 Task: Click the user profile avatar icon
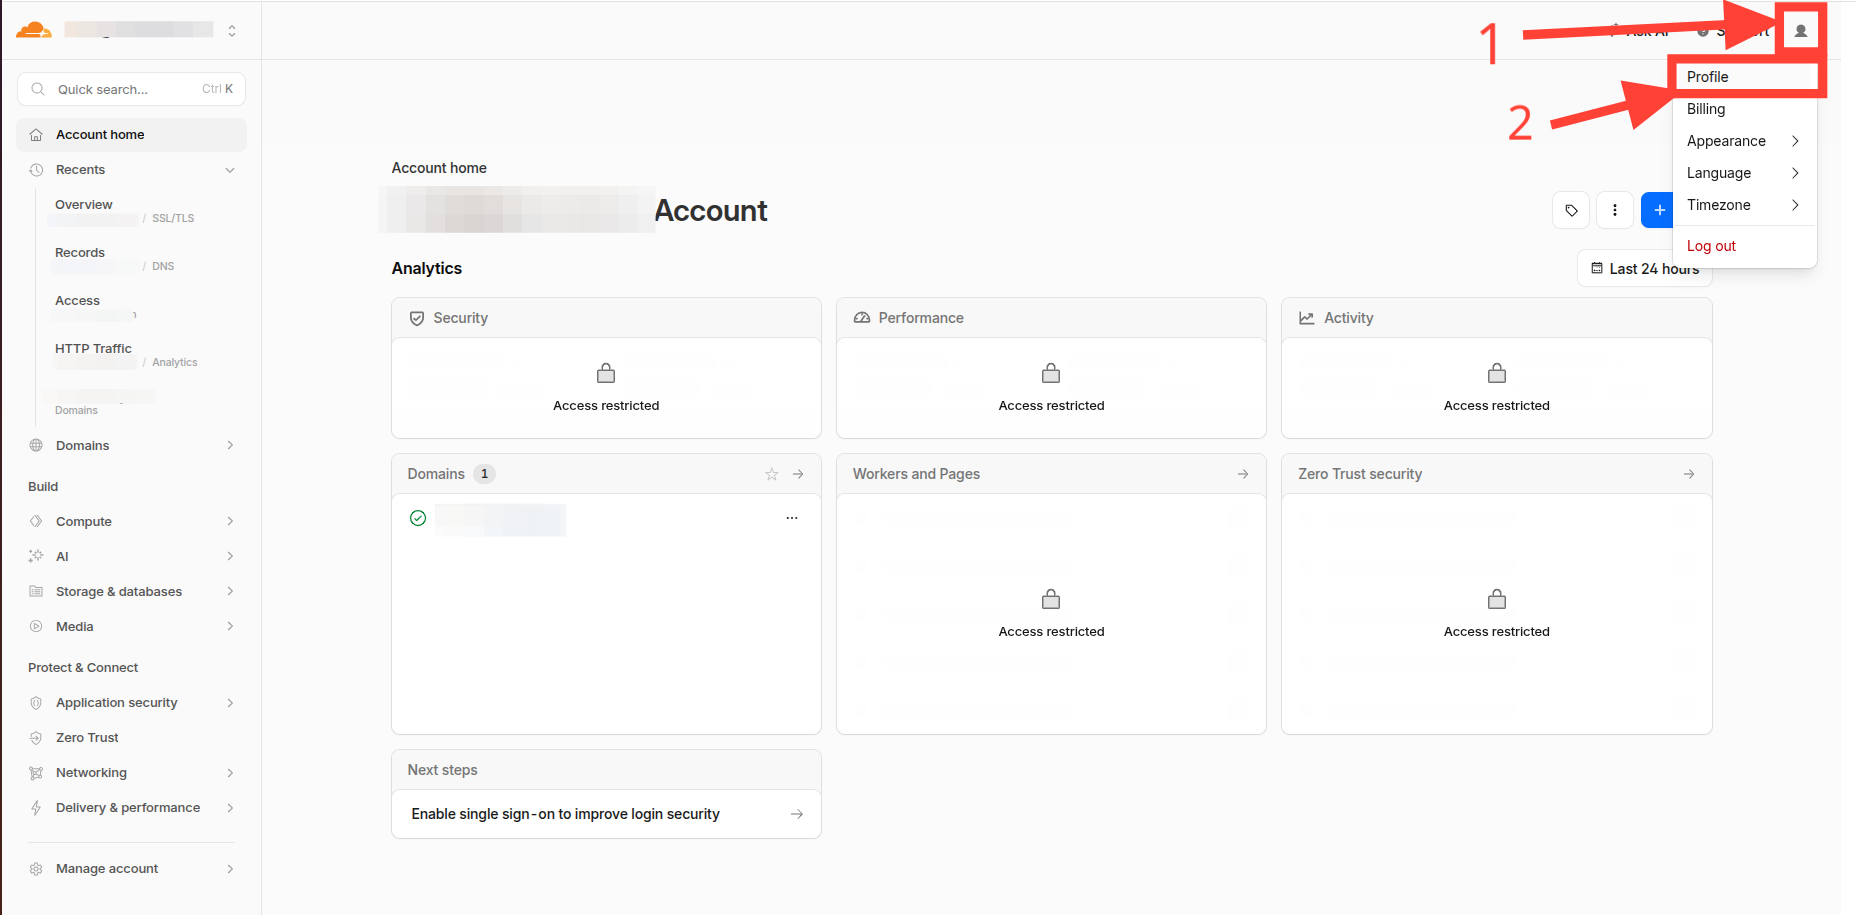click(x=1801, y=31)
